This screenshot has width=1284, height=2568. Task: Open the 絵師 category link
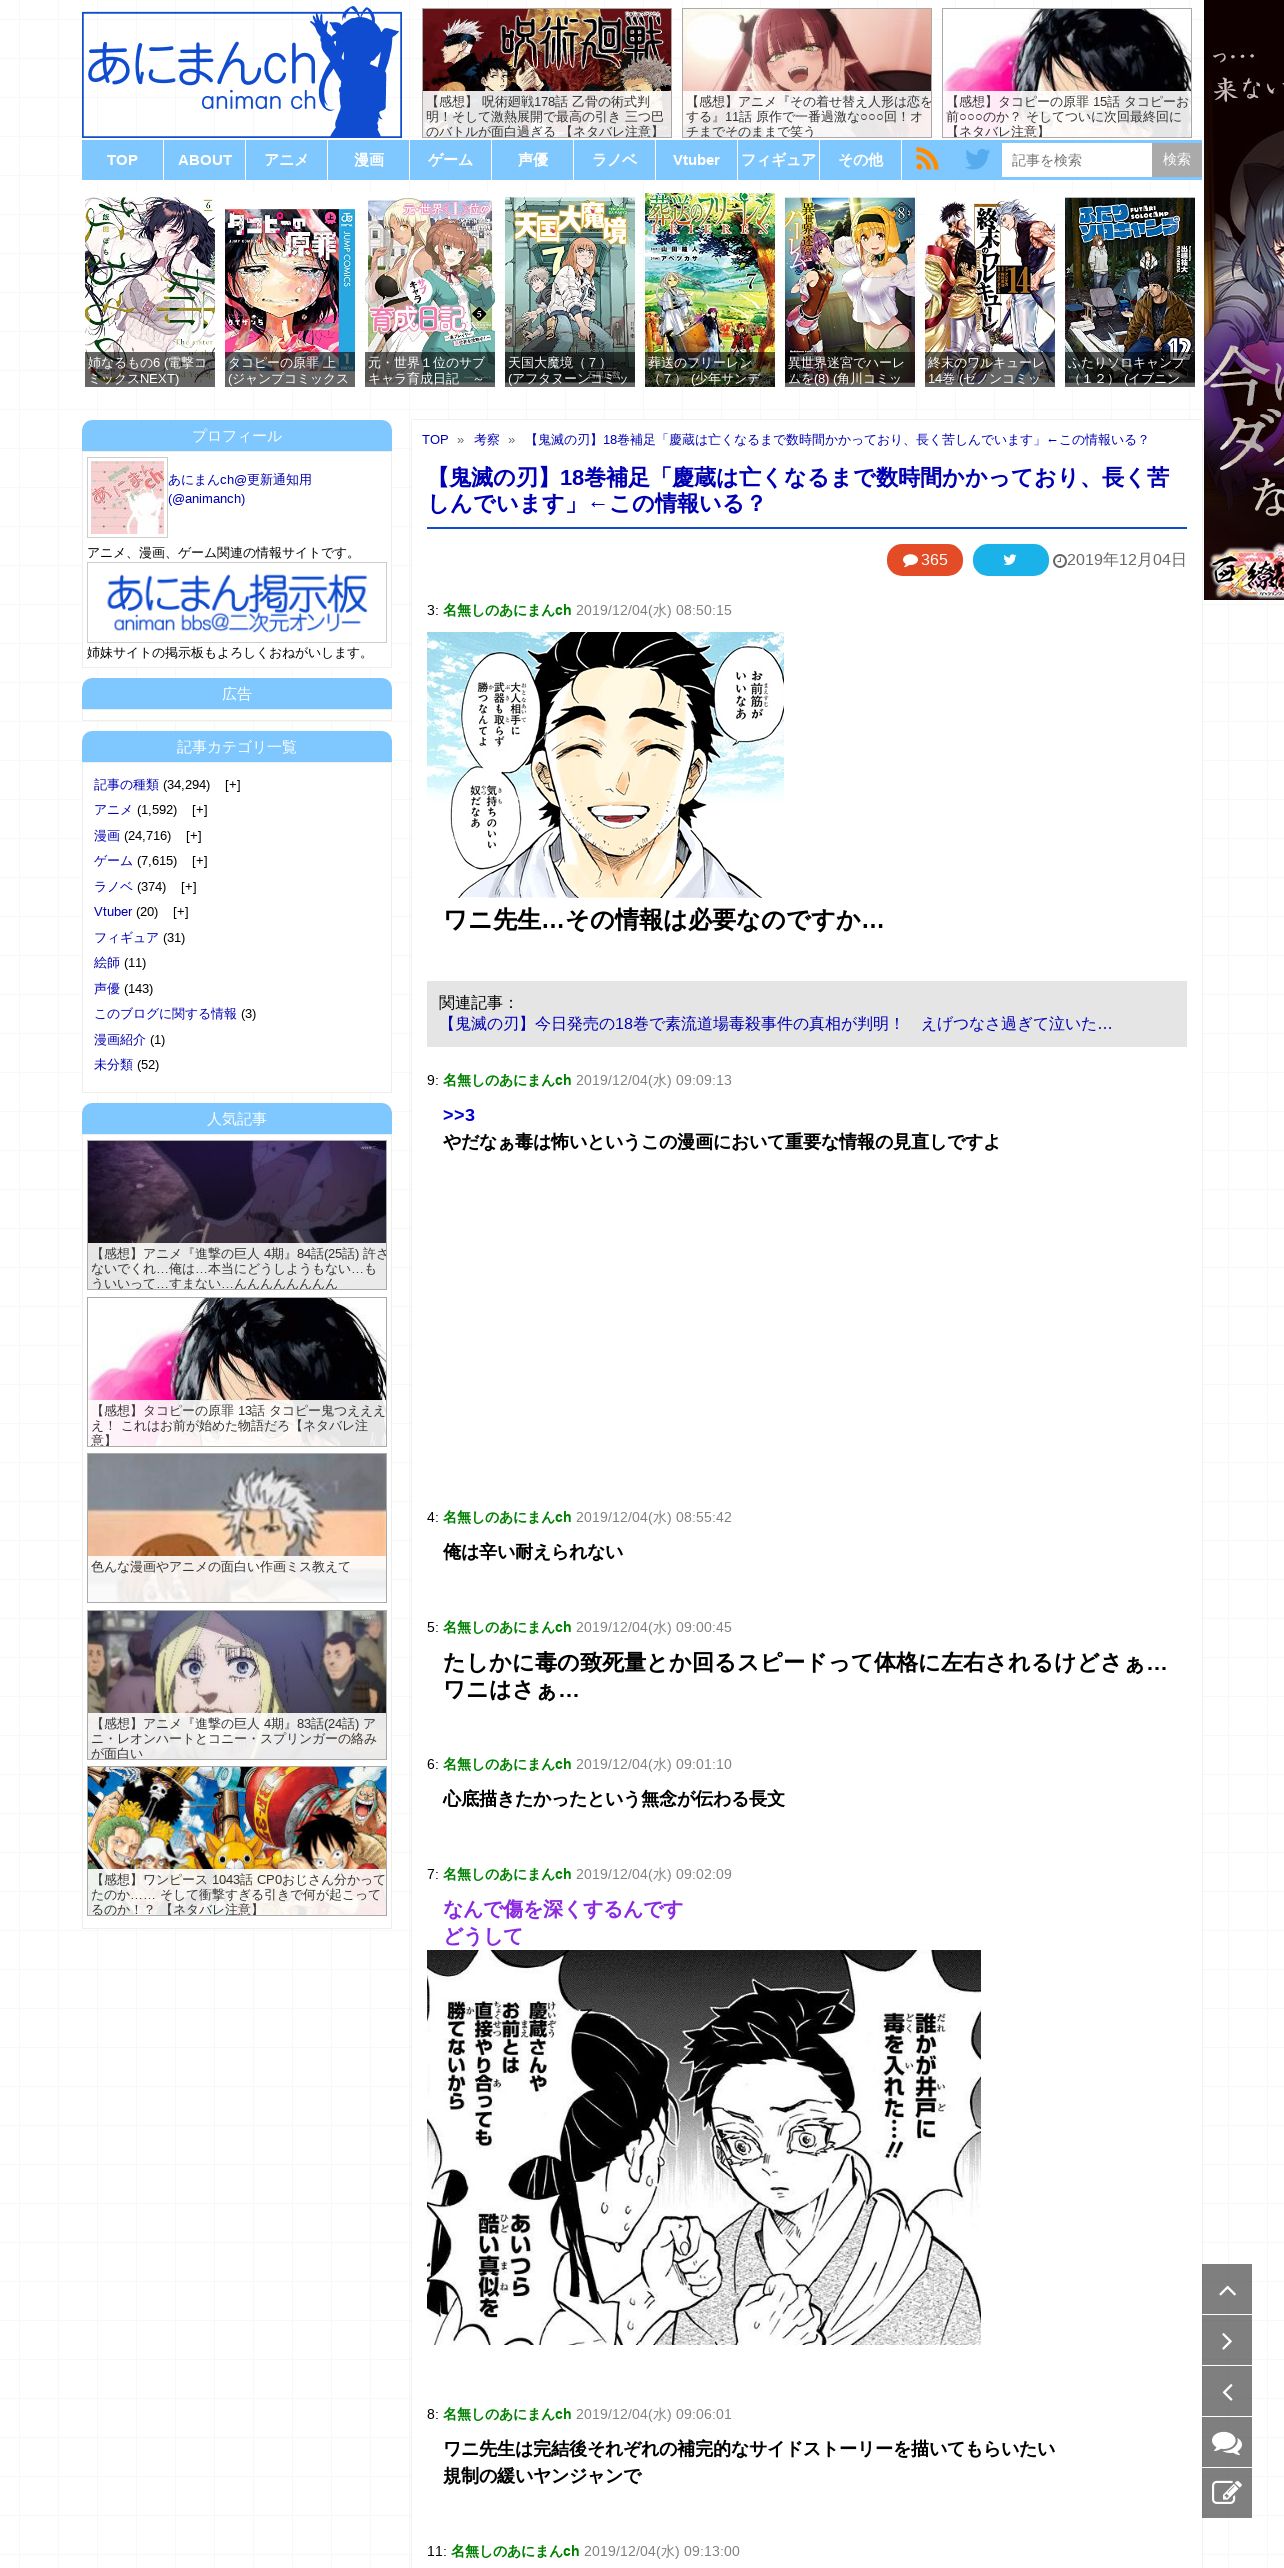pyautogui.click(x=107, y=963)
